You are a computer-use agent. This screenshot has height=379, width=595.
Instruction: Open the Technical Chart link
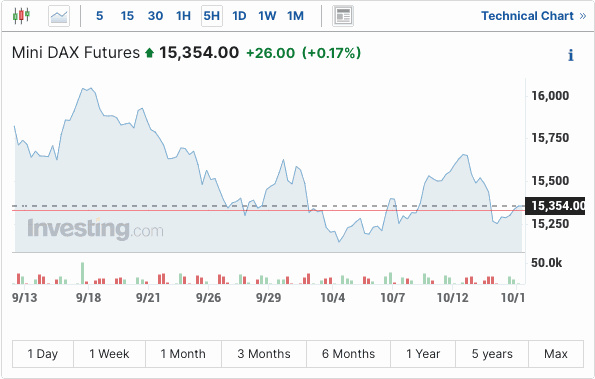click(534, 16)
